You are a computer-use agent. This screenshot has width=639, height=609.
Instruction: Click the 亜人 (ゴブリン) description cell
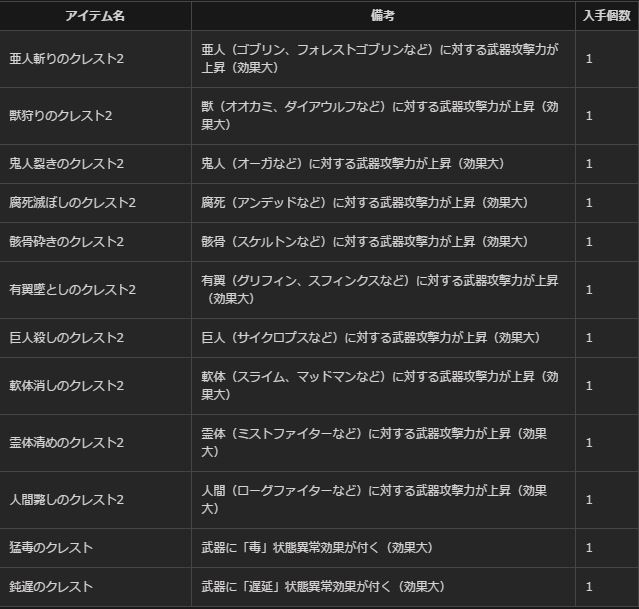383,59
